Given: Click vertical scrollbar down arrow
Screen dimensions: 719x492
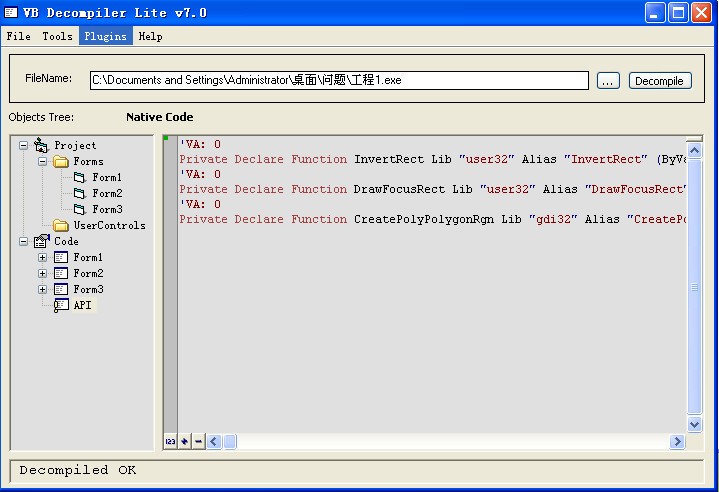Looking at the screenshot, I should click(695, 424).
